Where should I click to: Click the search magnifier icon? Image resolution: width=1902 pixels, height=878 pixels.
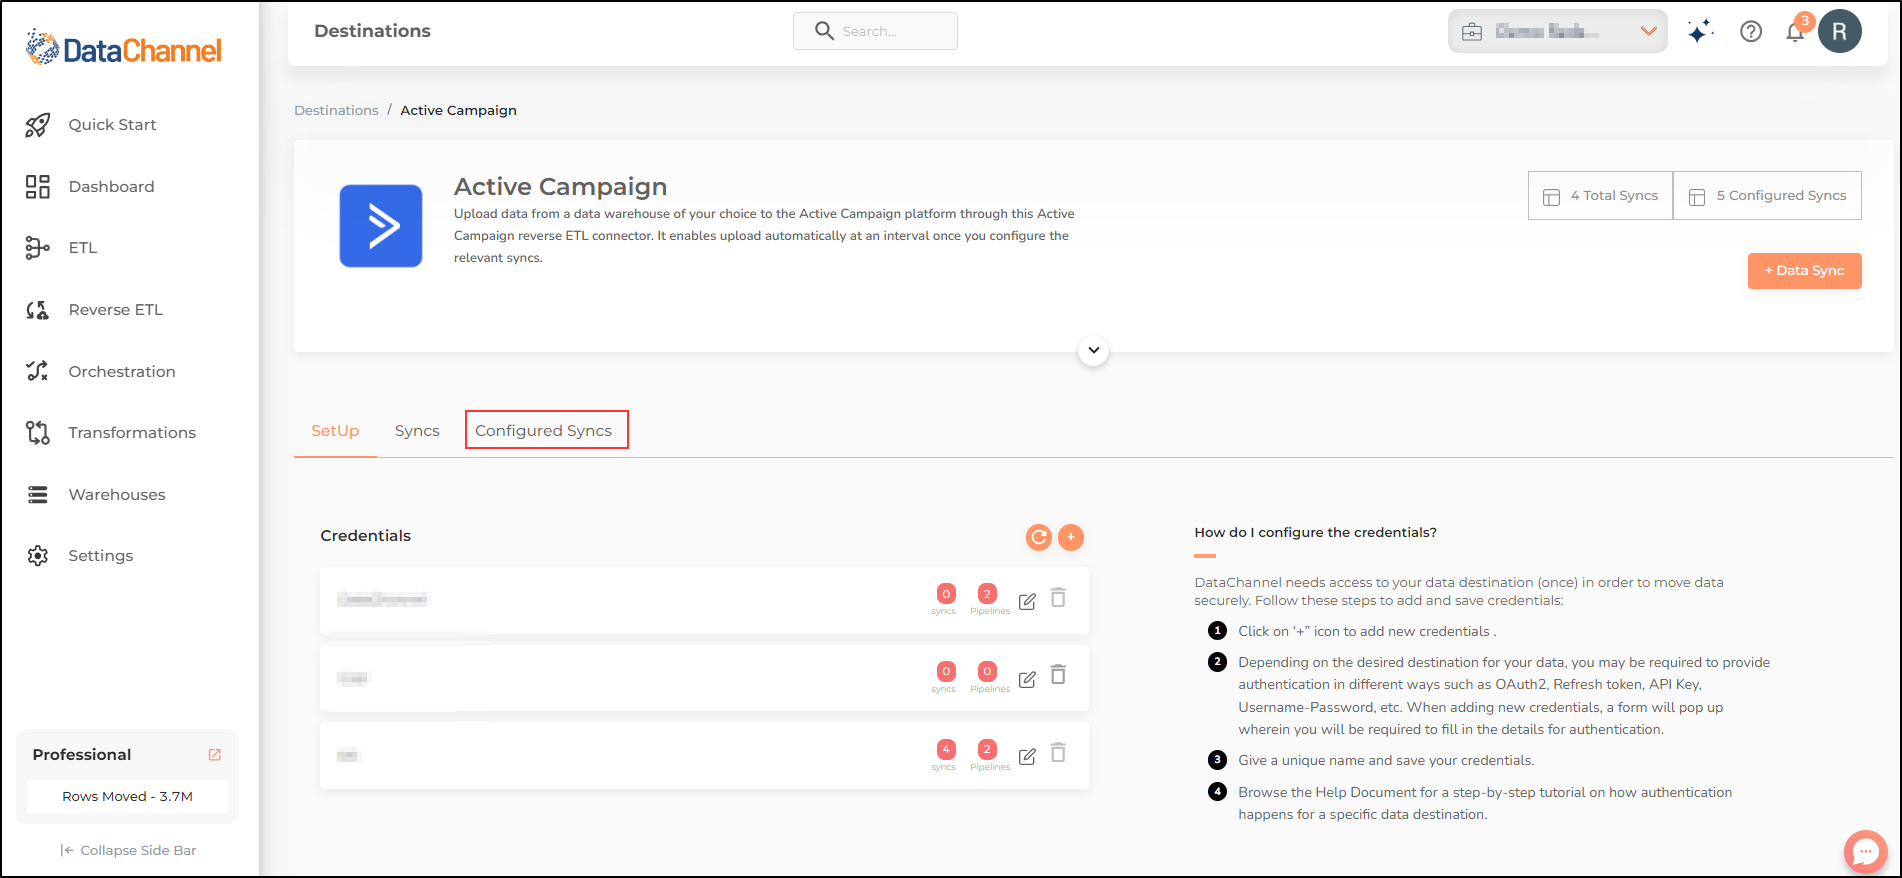[x=824, y=31]
